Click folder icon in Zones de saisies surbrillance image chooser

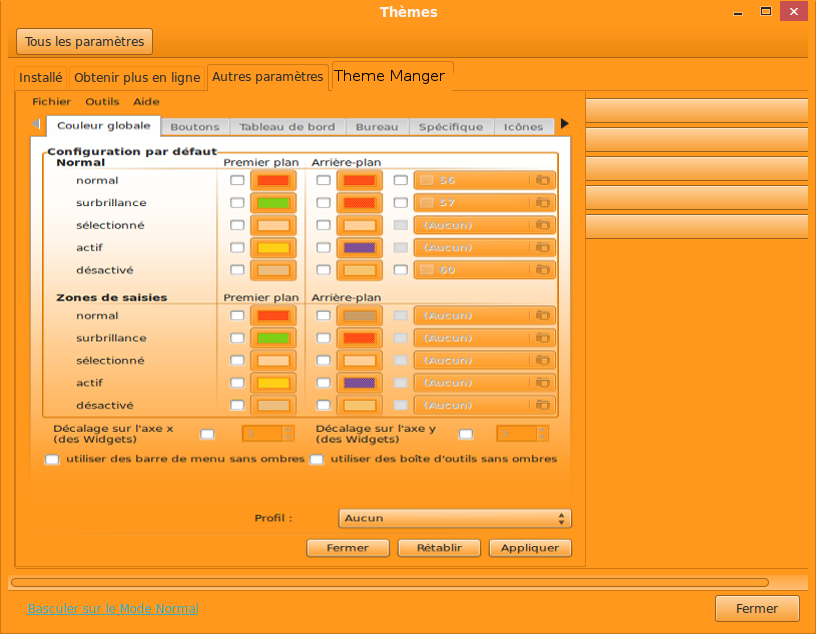coord(542,338)
